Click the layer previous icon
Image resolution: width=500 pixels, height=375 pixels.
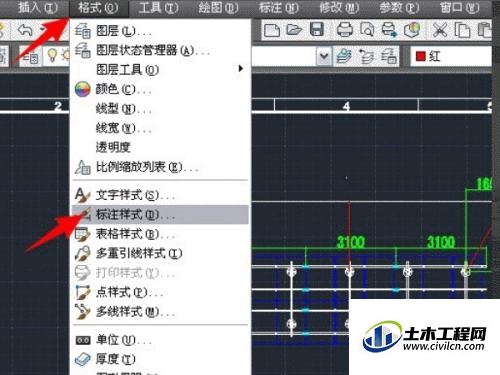(x=366, y=56)
